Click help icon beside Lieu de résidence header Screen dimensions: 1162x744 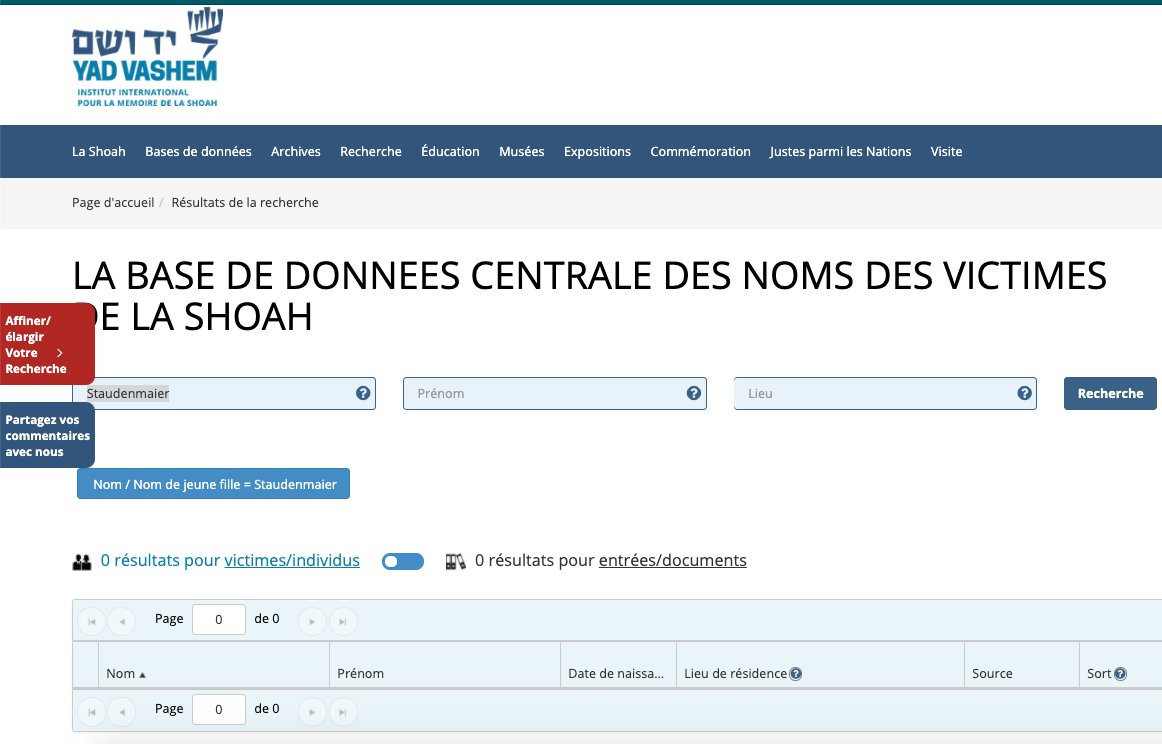(x=796, y=674)
